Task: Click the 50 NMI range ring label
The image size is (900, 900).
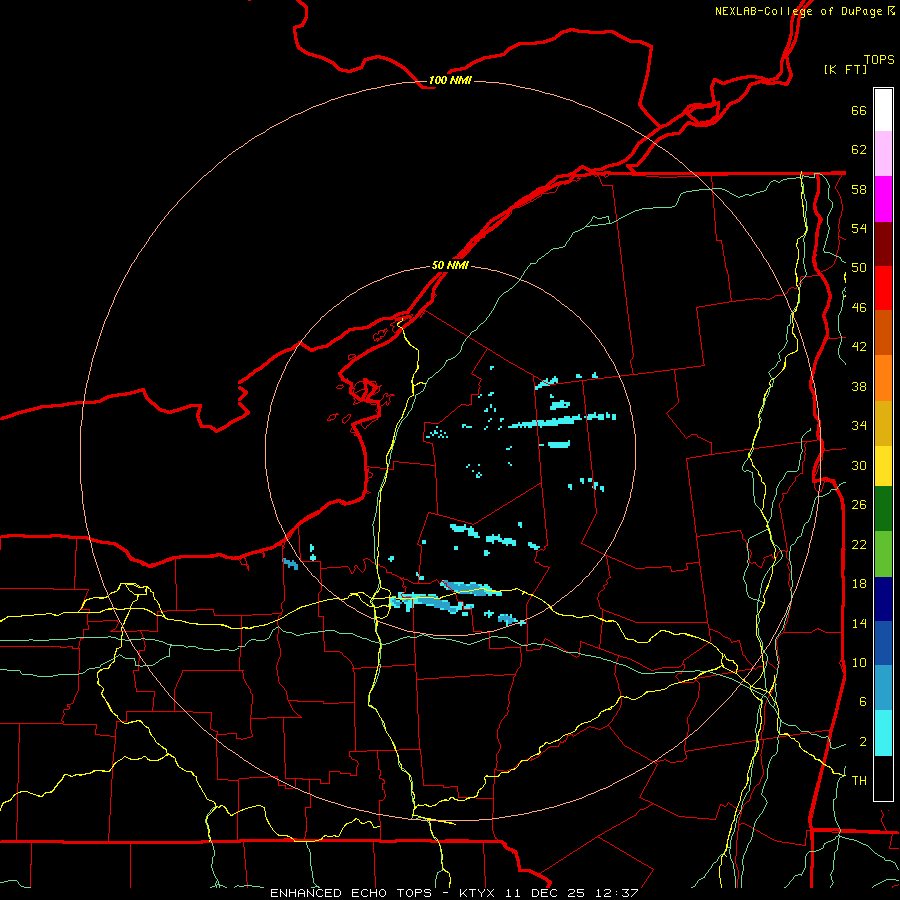Action: pos(450,265)
